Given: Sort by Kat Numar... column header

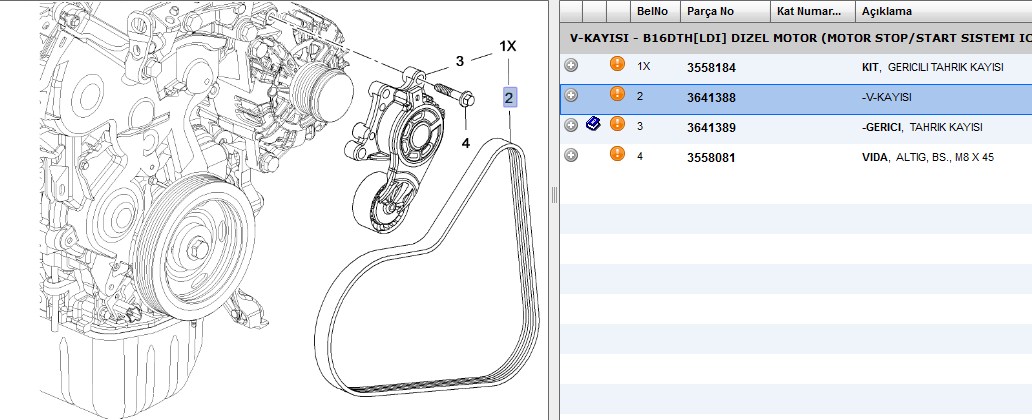Looking at the screenshot, I should coord(813,11).
